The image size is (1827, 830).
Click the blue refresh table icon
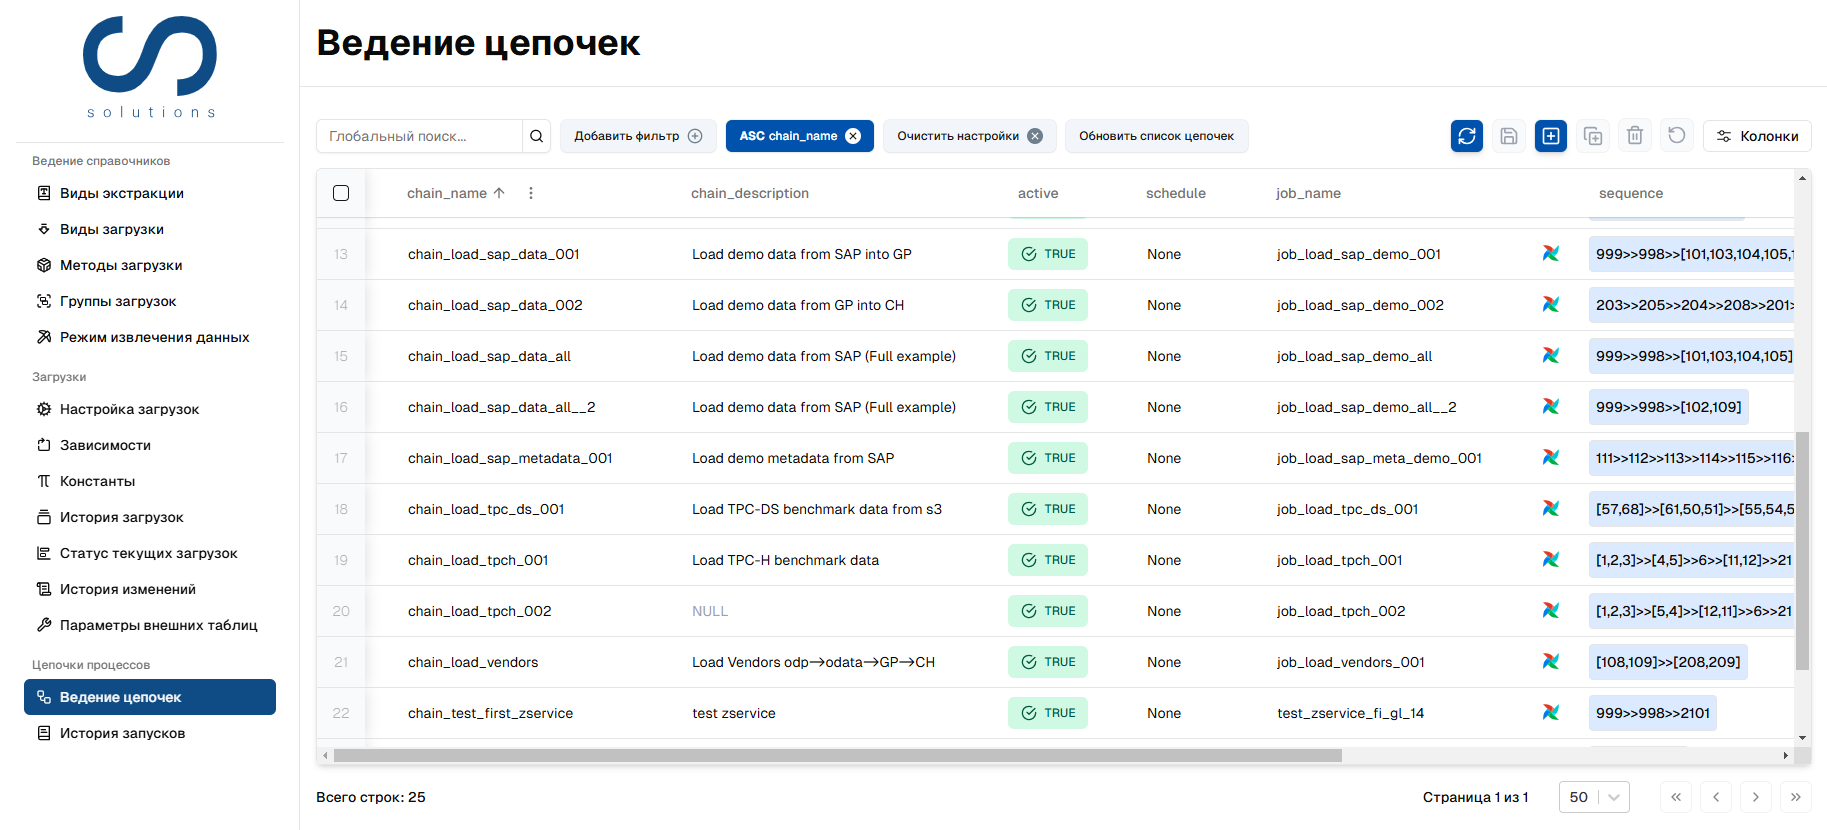click(x=1466, y=136)
